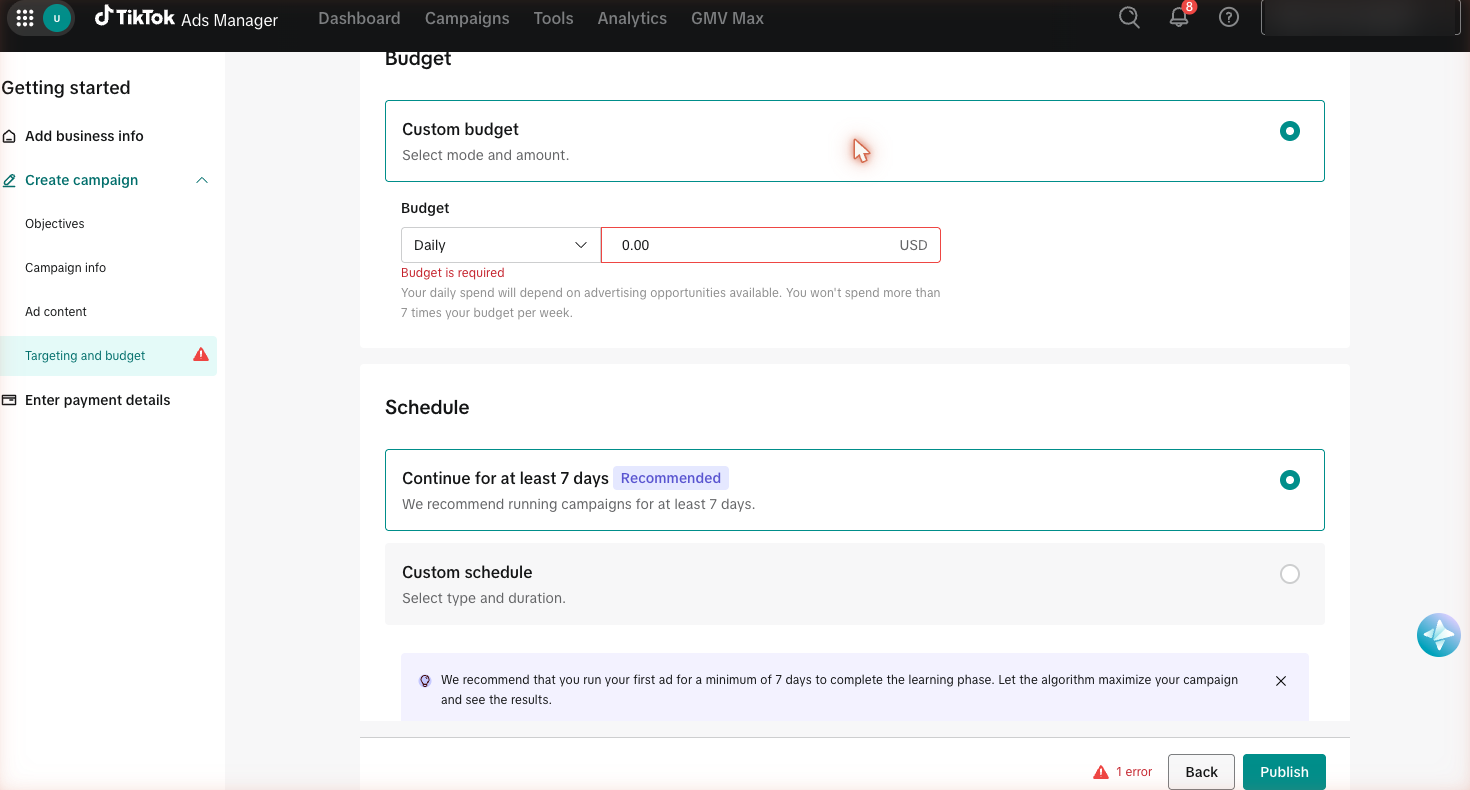
Task: Select the Custom budget radio button
Action: pyautogui.click(x=1290, y=131)
